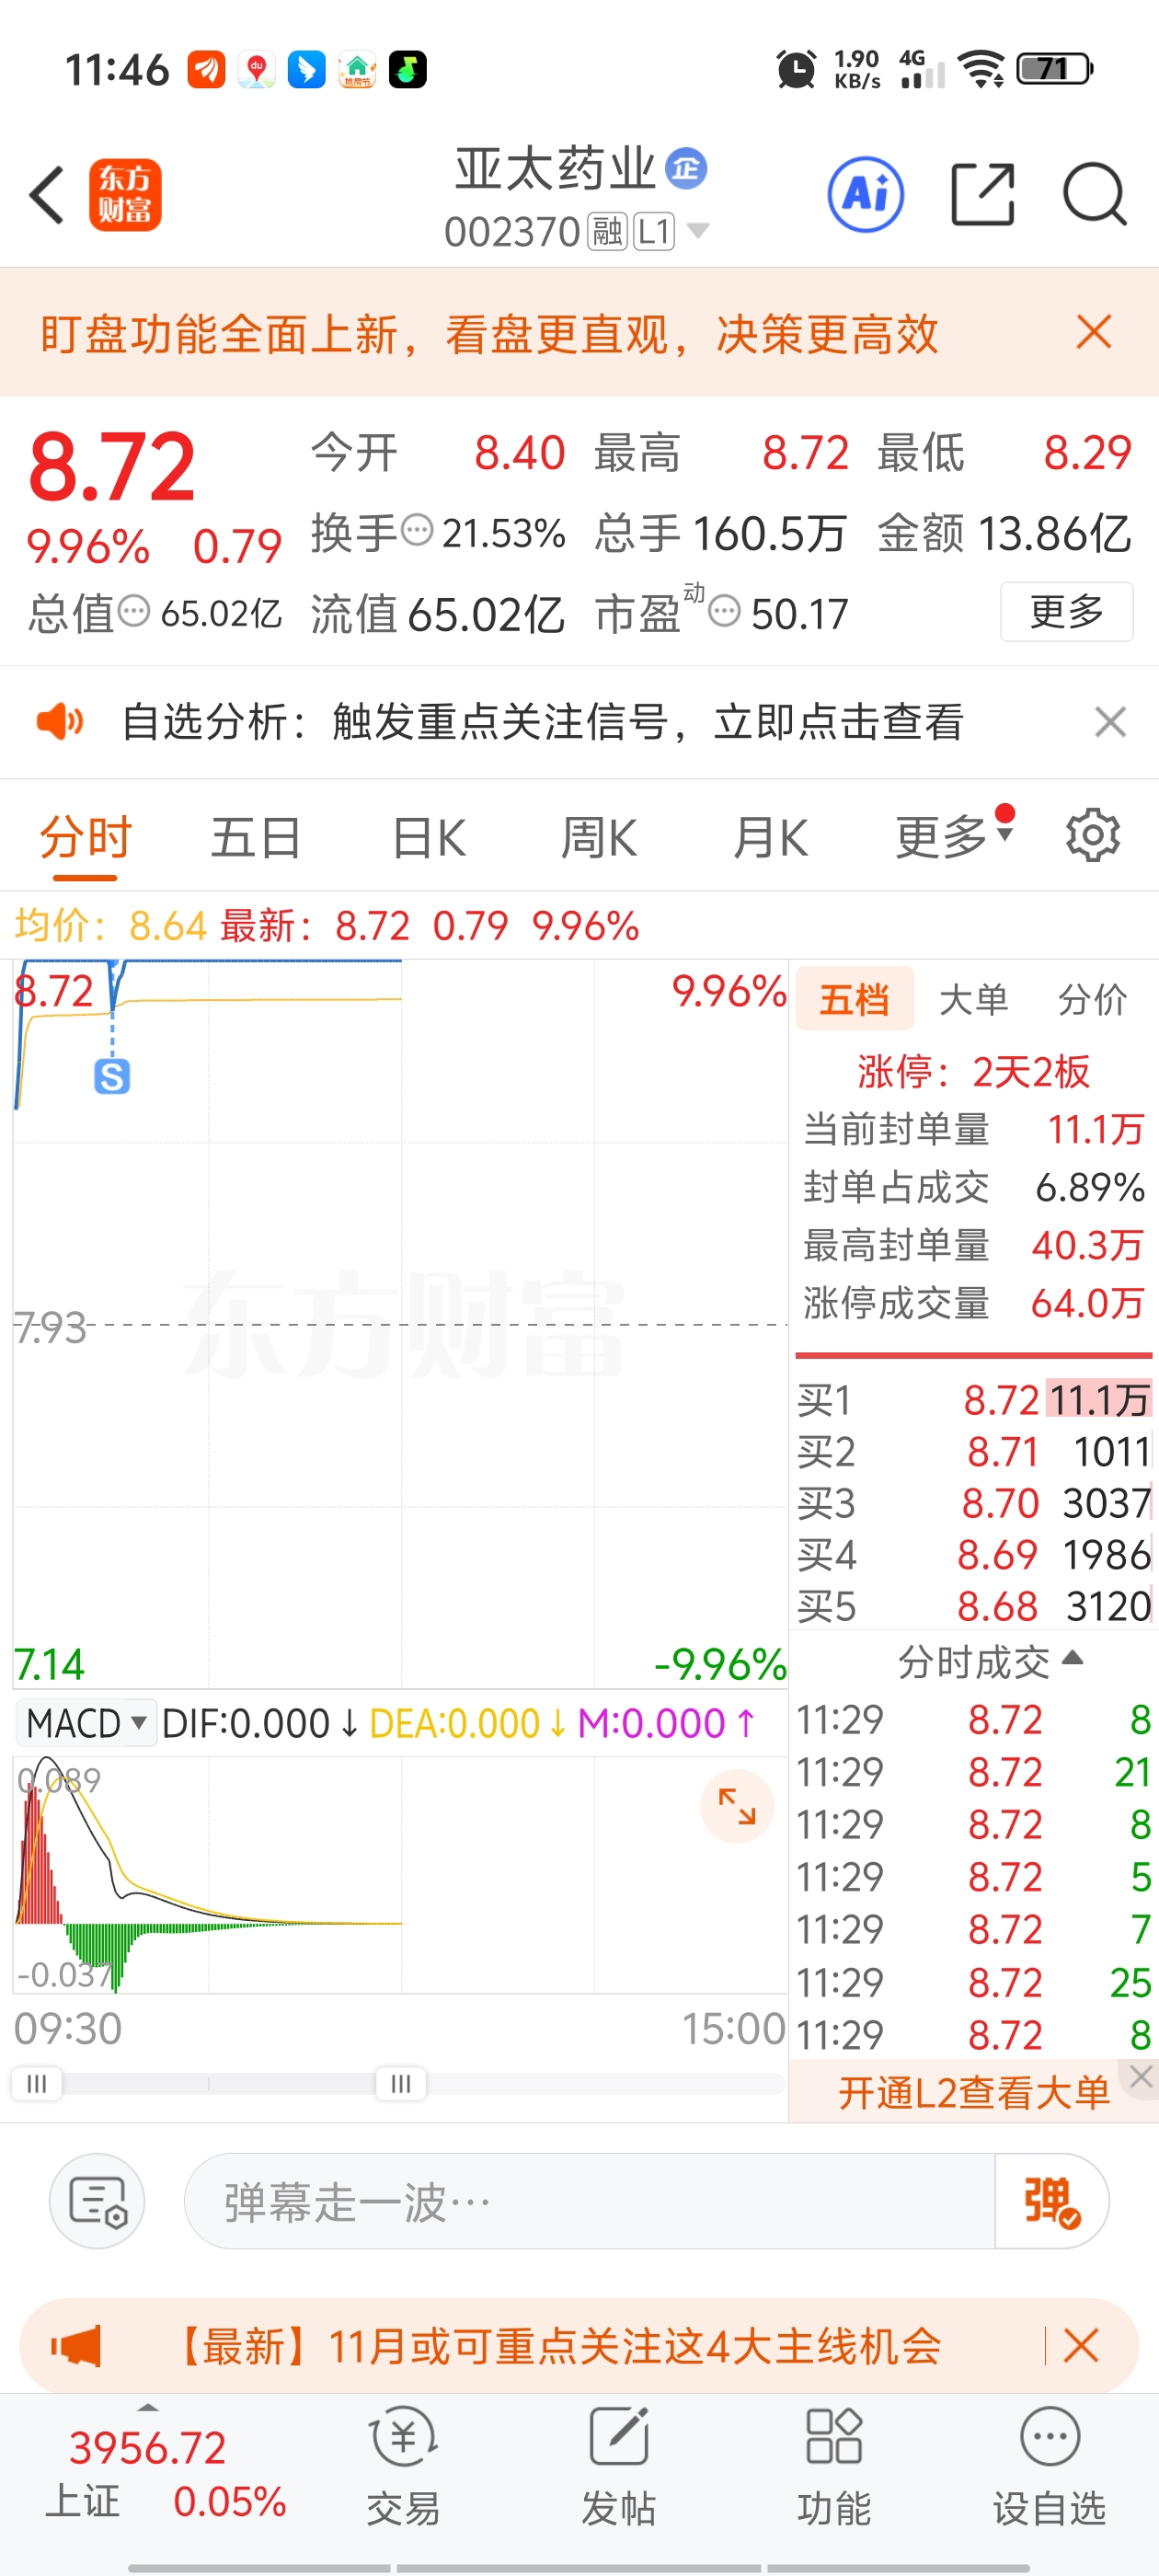Tap 涨停成交量 64.0万 row
Image resolution: width=1159 pixels, height=2576 pixels.
click(974, 1303)
